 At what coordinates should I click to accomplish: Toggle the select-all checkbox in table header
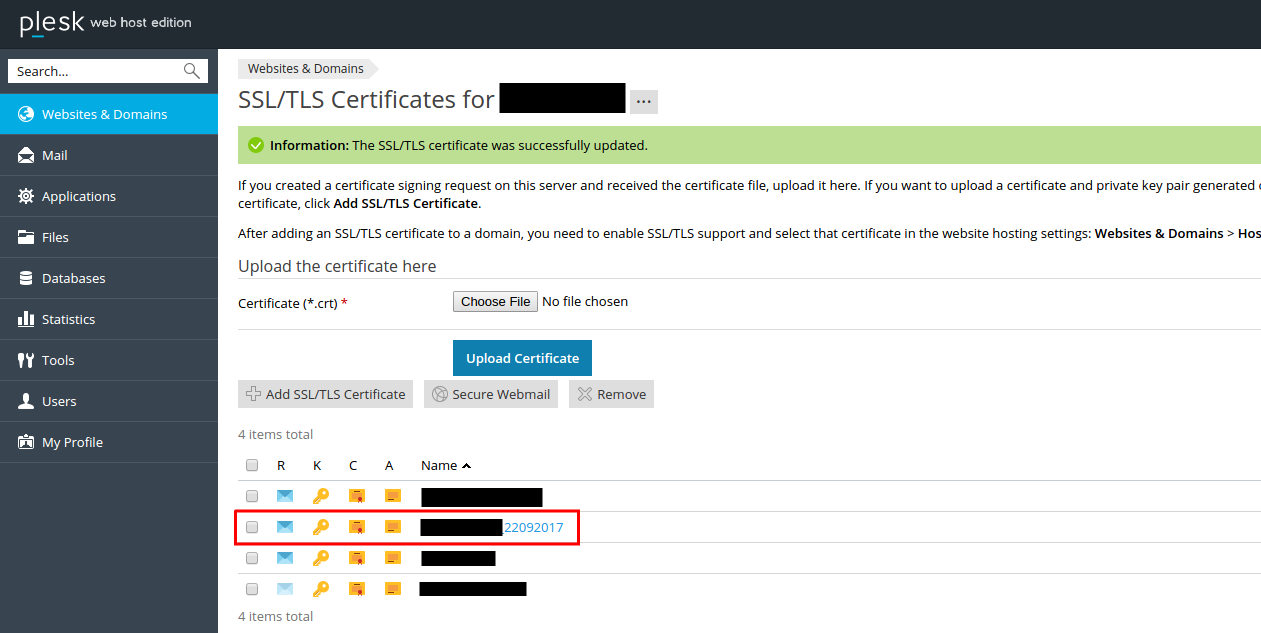(252, 465)
